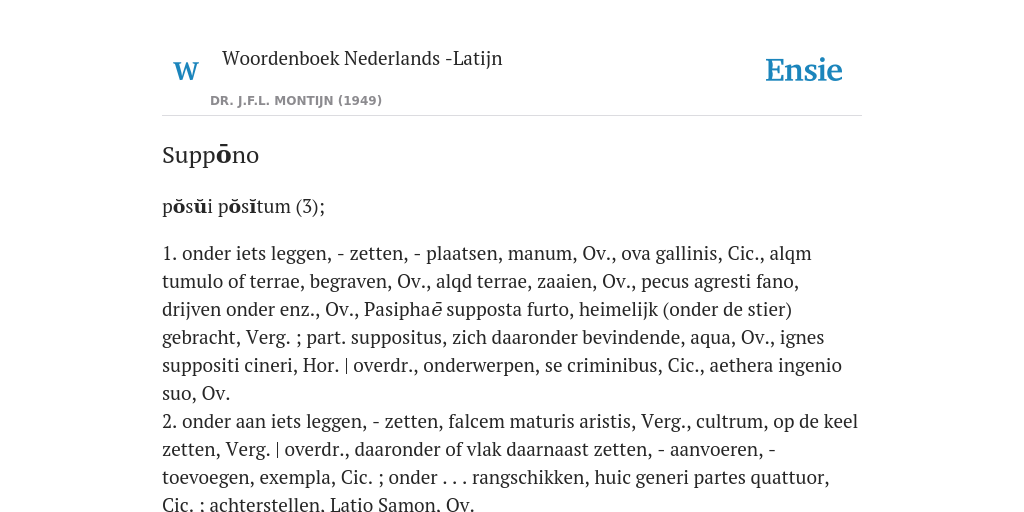Open the author link DR. J.F.L. MONTIJN (1949)
This screenshot has width=1024, height=512.
(x=296, y=101)
